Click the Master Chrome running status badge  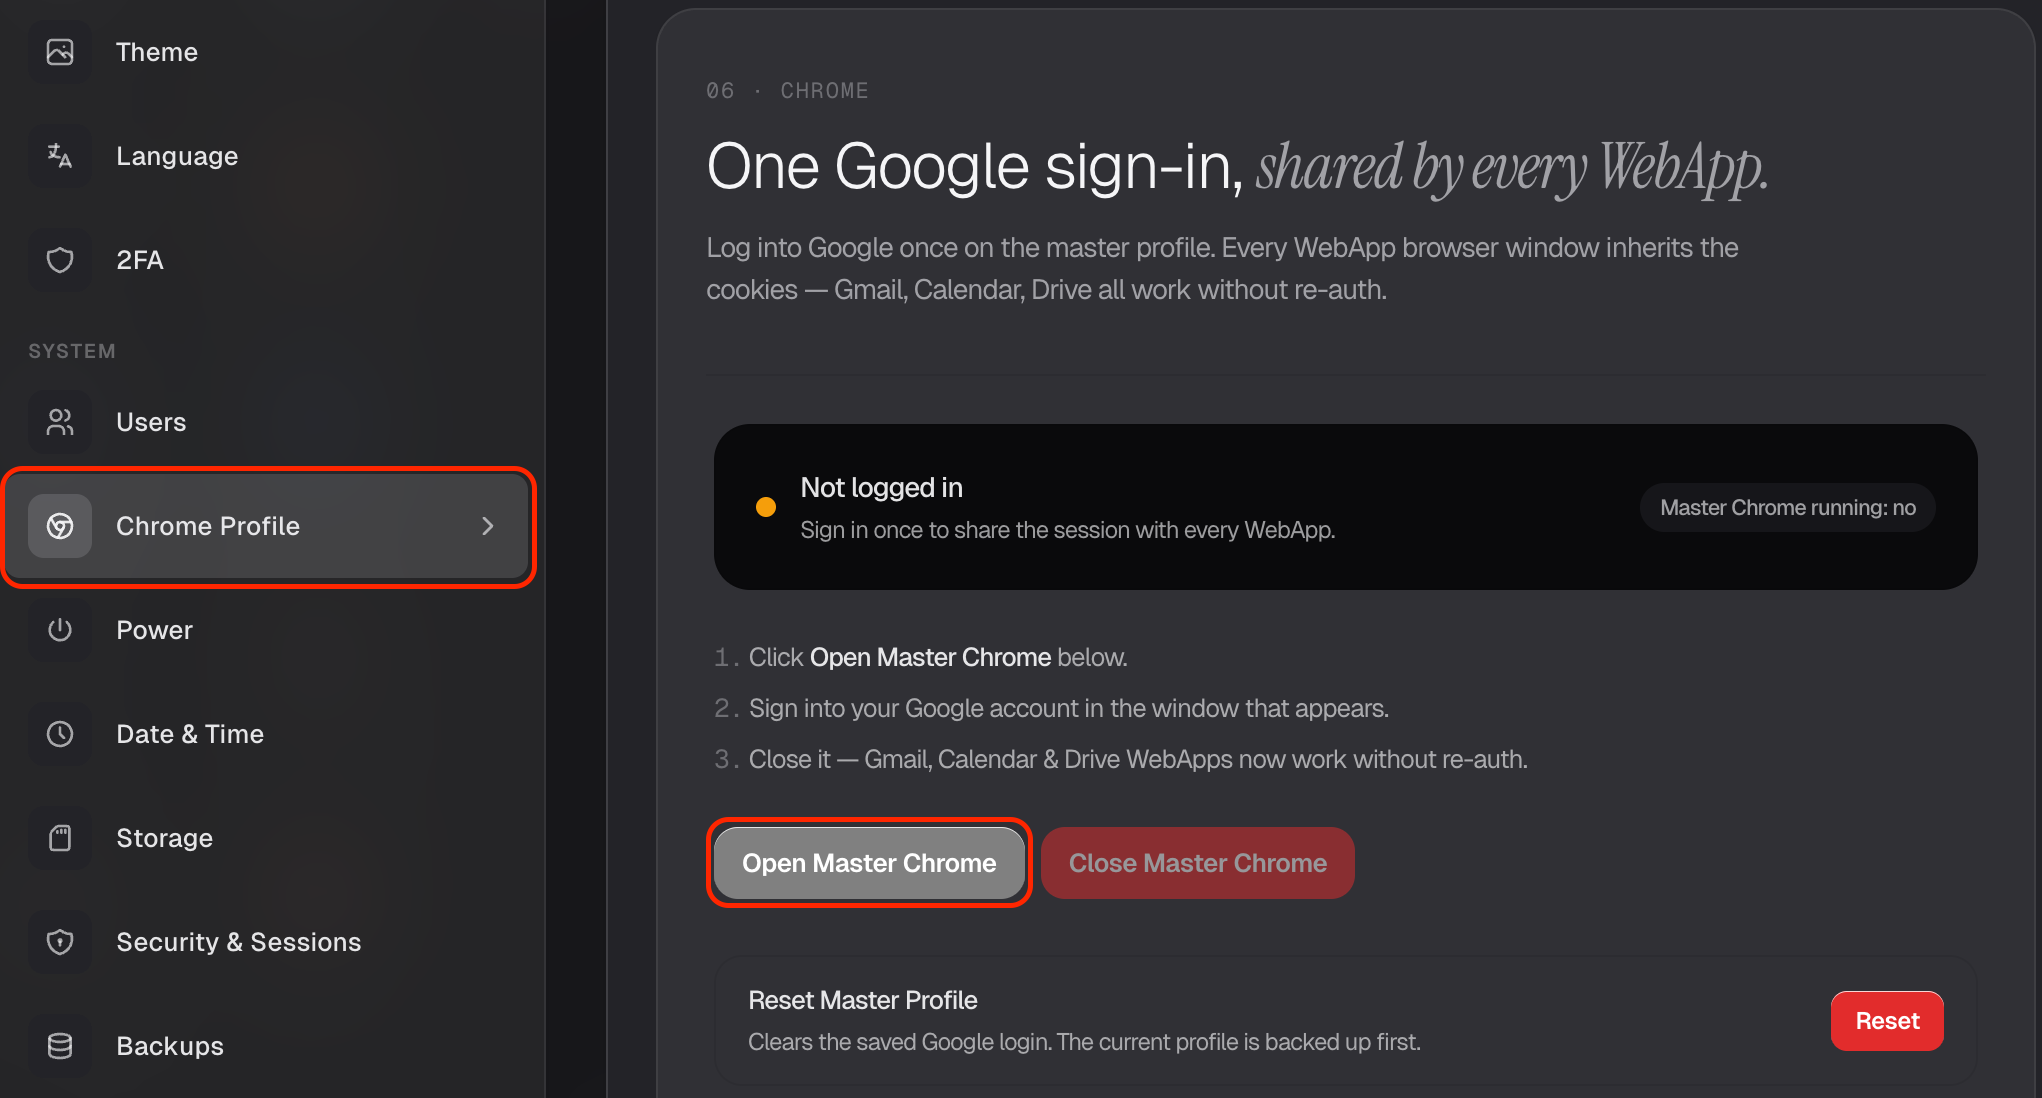(x=1788, y=508)
